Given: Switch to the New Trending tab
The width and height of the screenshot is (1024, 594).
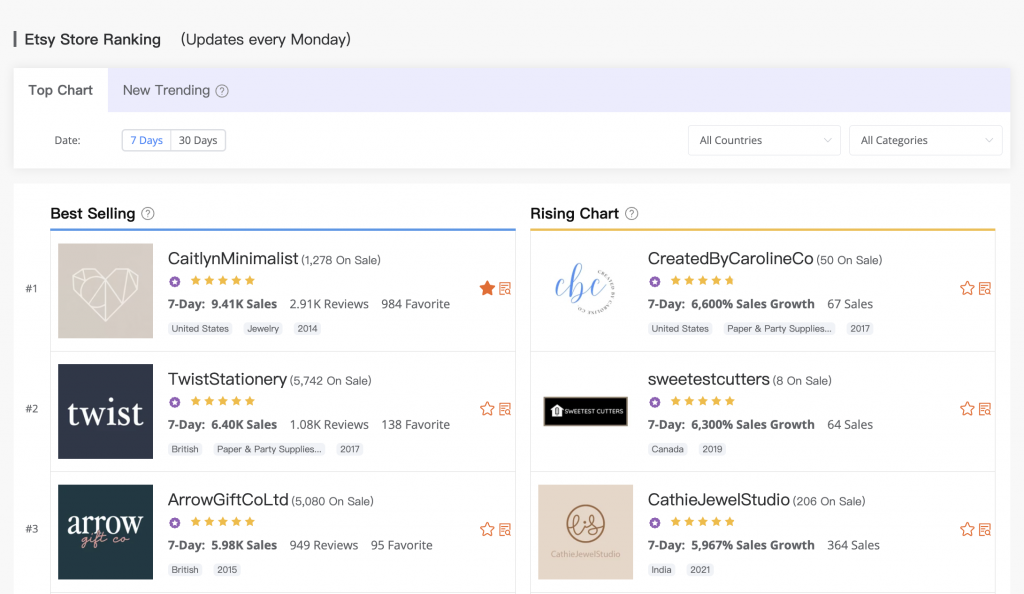Looking at the screenshot, I should click(166, 90).
